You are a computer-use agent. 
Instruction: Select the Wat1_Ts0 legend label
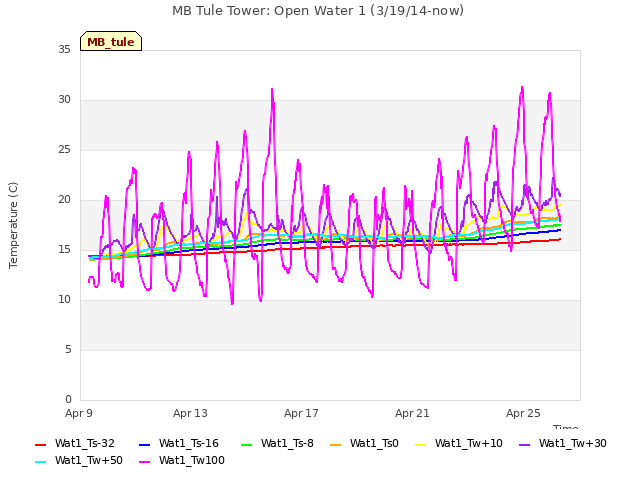click(374, 443)
